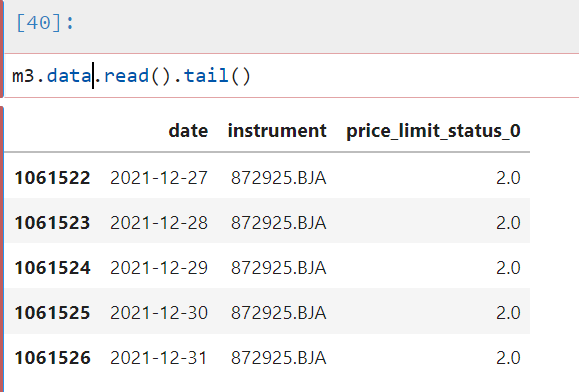The height and width of the screenshot is (392, 579).
Task: Click instrument 872925.BJA in row 1061522
Action: [x=278, y=178]
